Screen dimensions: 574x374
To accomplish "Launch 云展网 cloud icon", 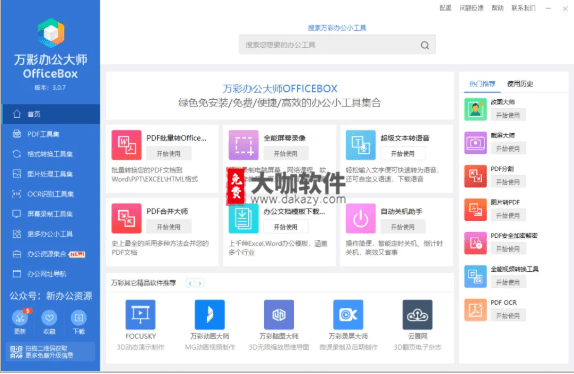I will [x=417, y=314].
